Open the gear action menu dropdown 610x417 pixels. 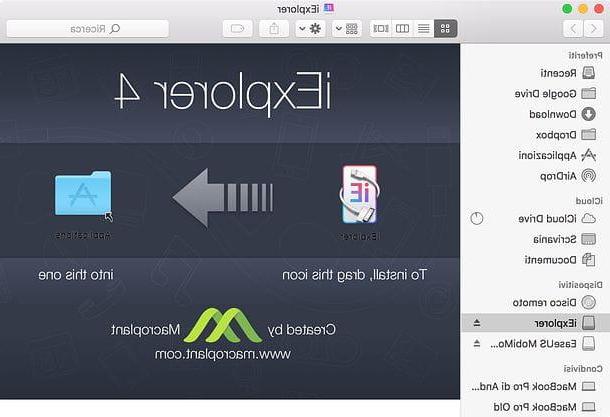pos(310,28)
